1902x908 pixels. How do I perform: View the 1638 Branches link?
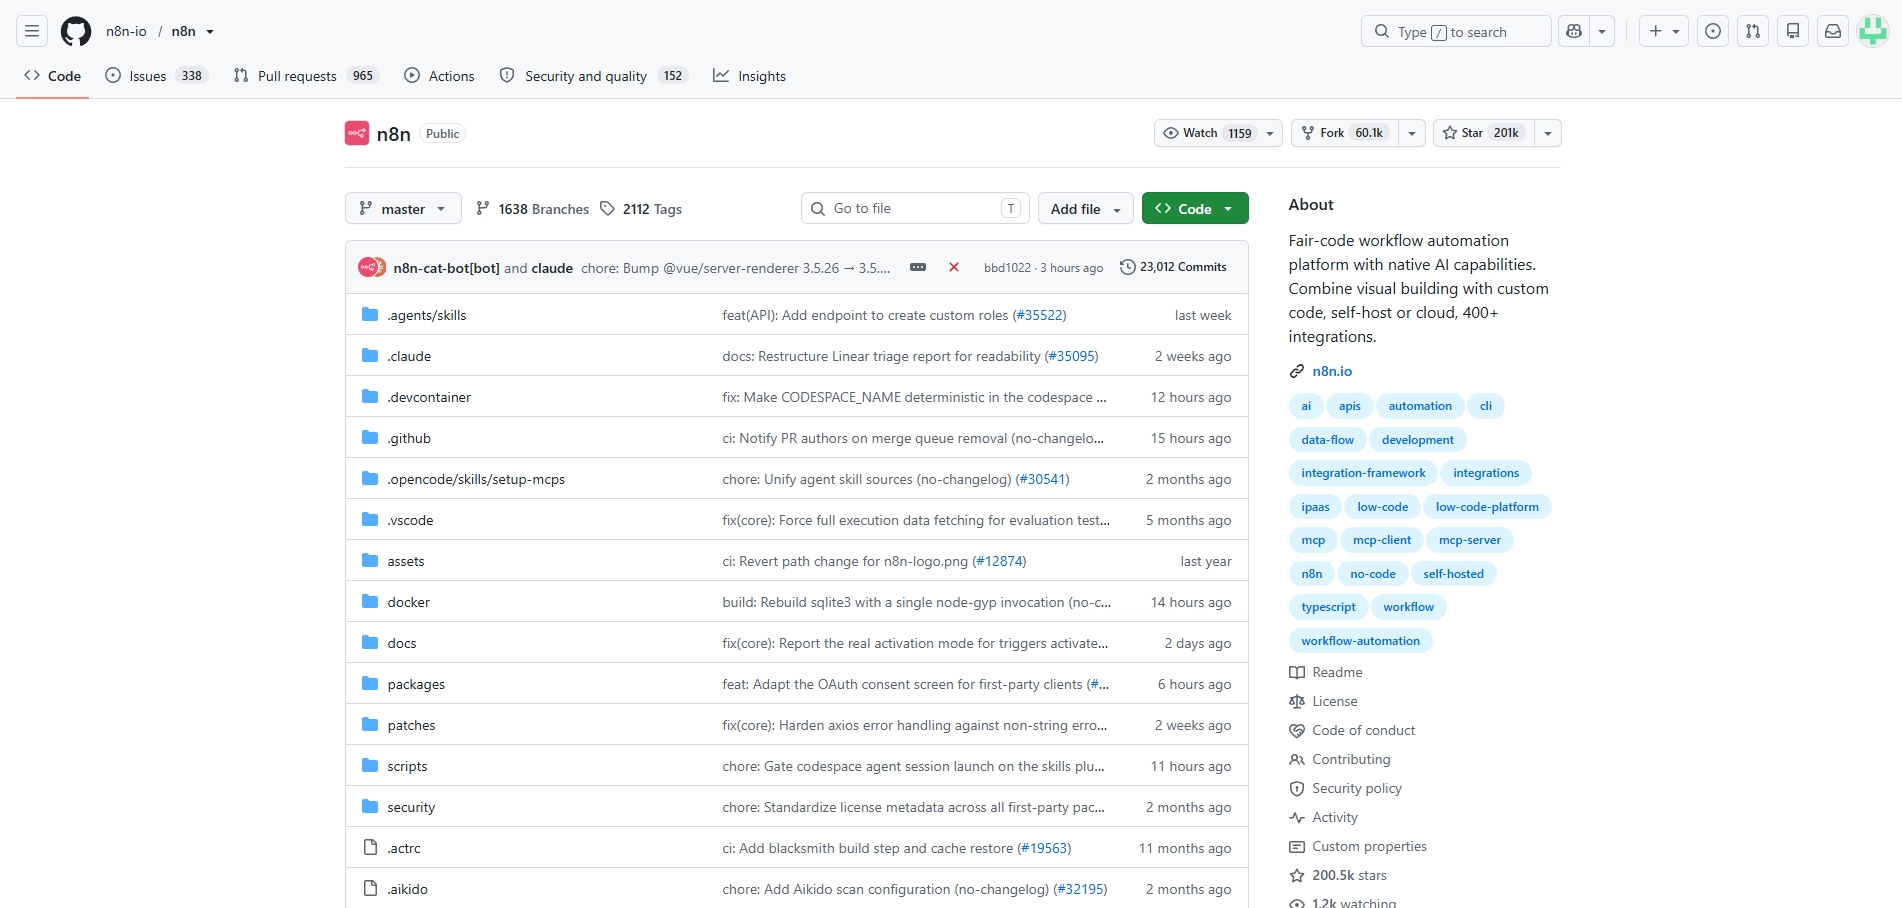pos(532,208)
